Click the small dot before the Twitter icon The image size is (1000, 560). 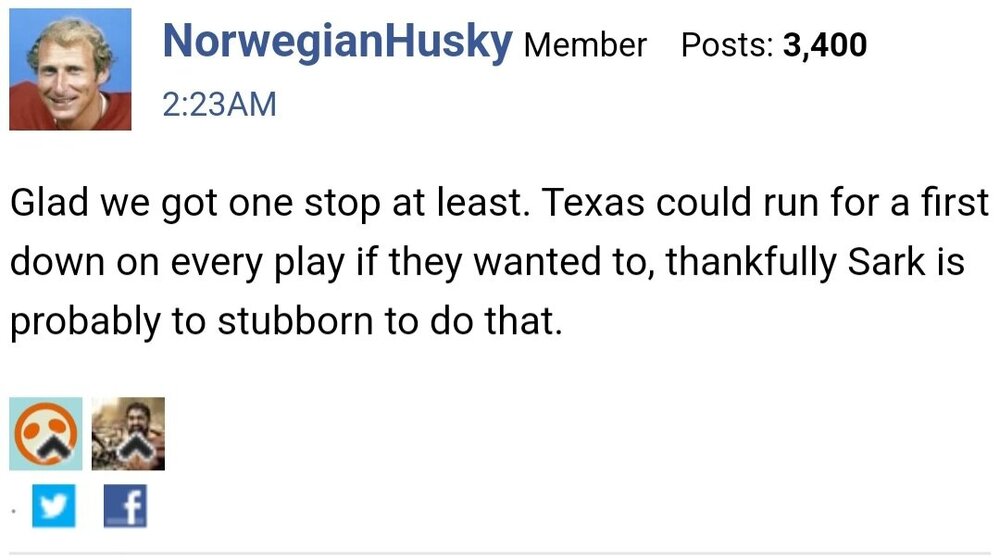13,511
